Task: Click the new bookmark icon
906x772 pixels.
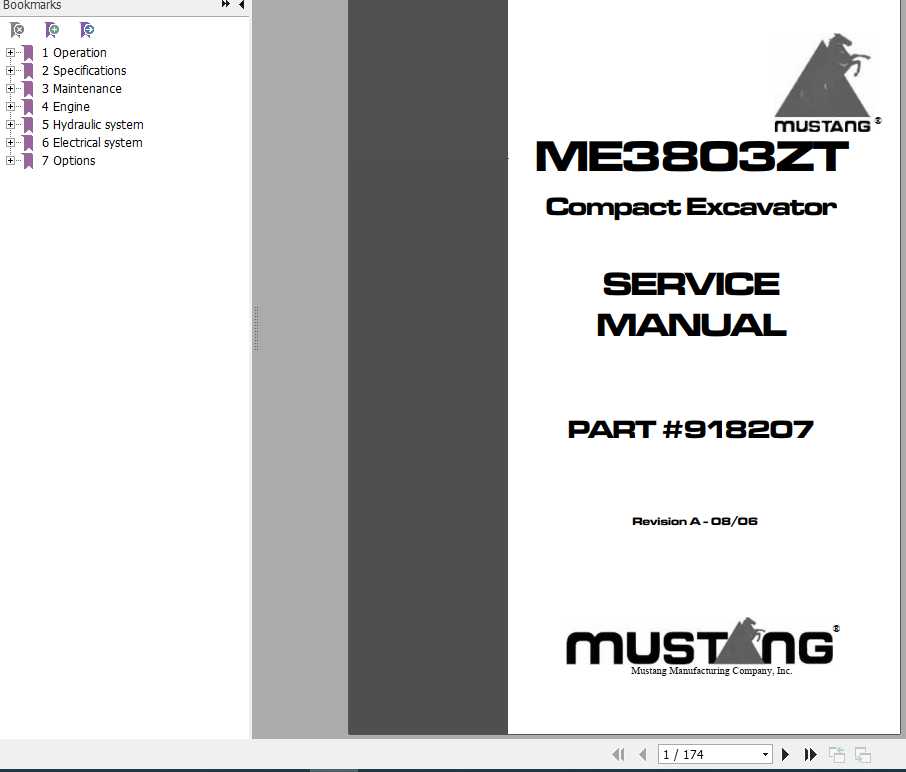Action: 52,30
